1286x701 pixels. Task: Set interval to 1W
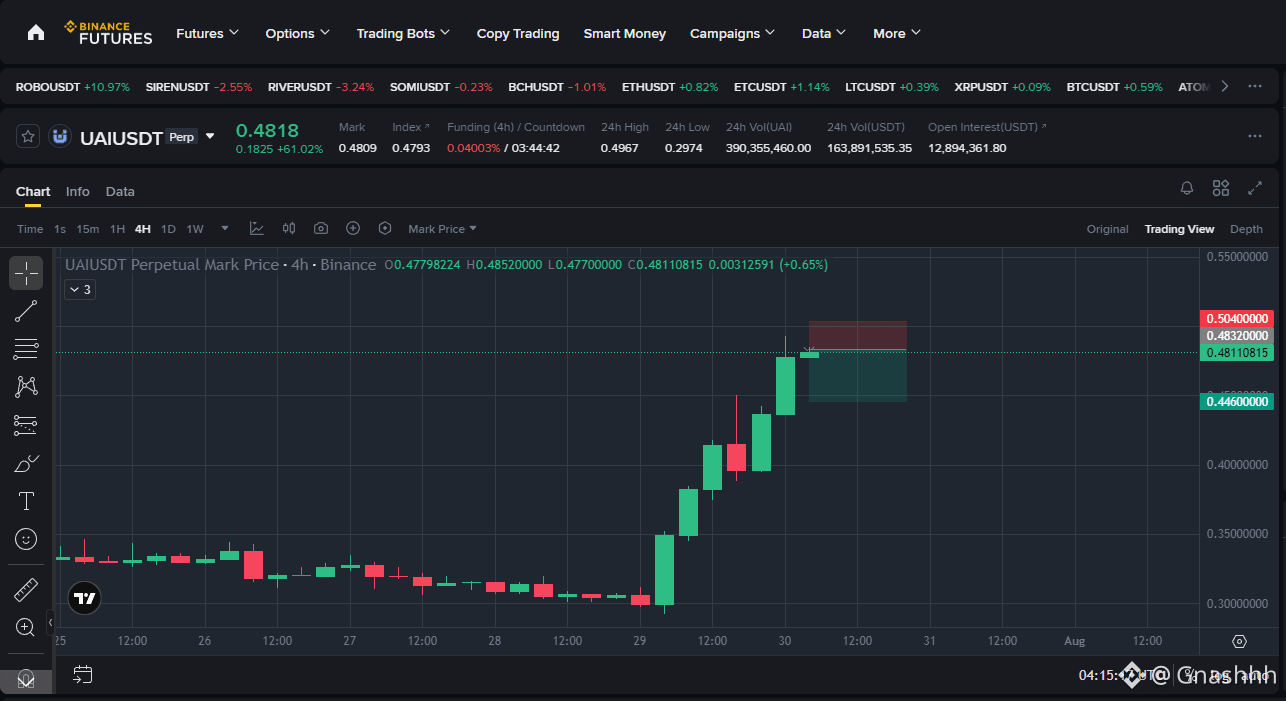coord(195,229)
